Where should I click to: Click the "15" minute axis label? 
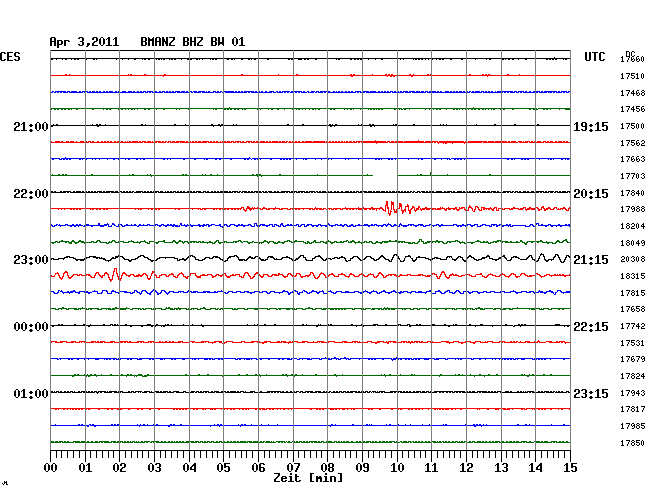tap(570, 468)
